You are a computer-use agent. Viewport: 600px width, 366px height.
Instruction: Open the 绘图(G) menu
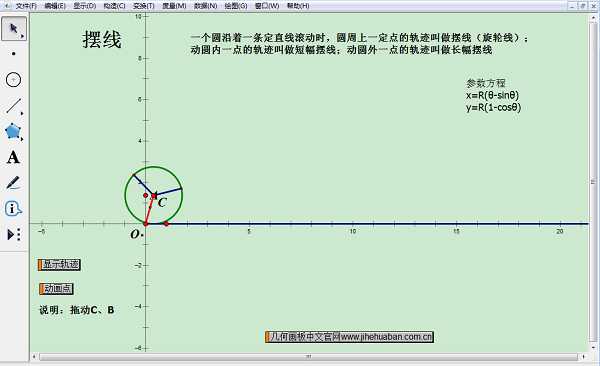(x=236, y=6)
